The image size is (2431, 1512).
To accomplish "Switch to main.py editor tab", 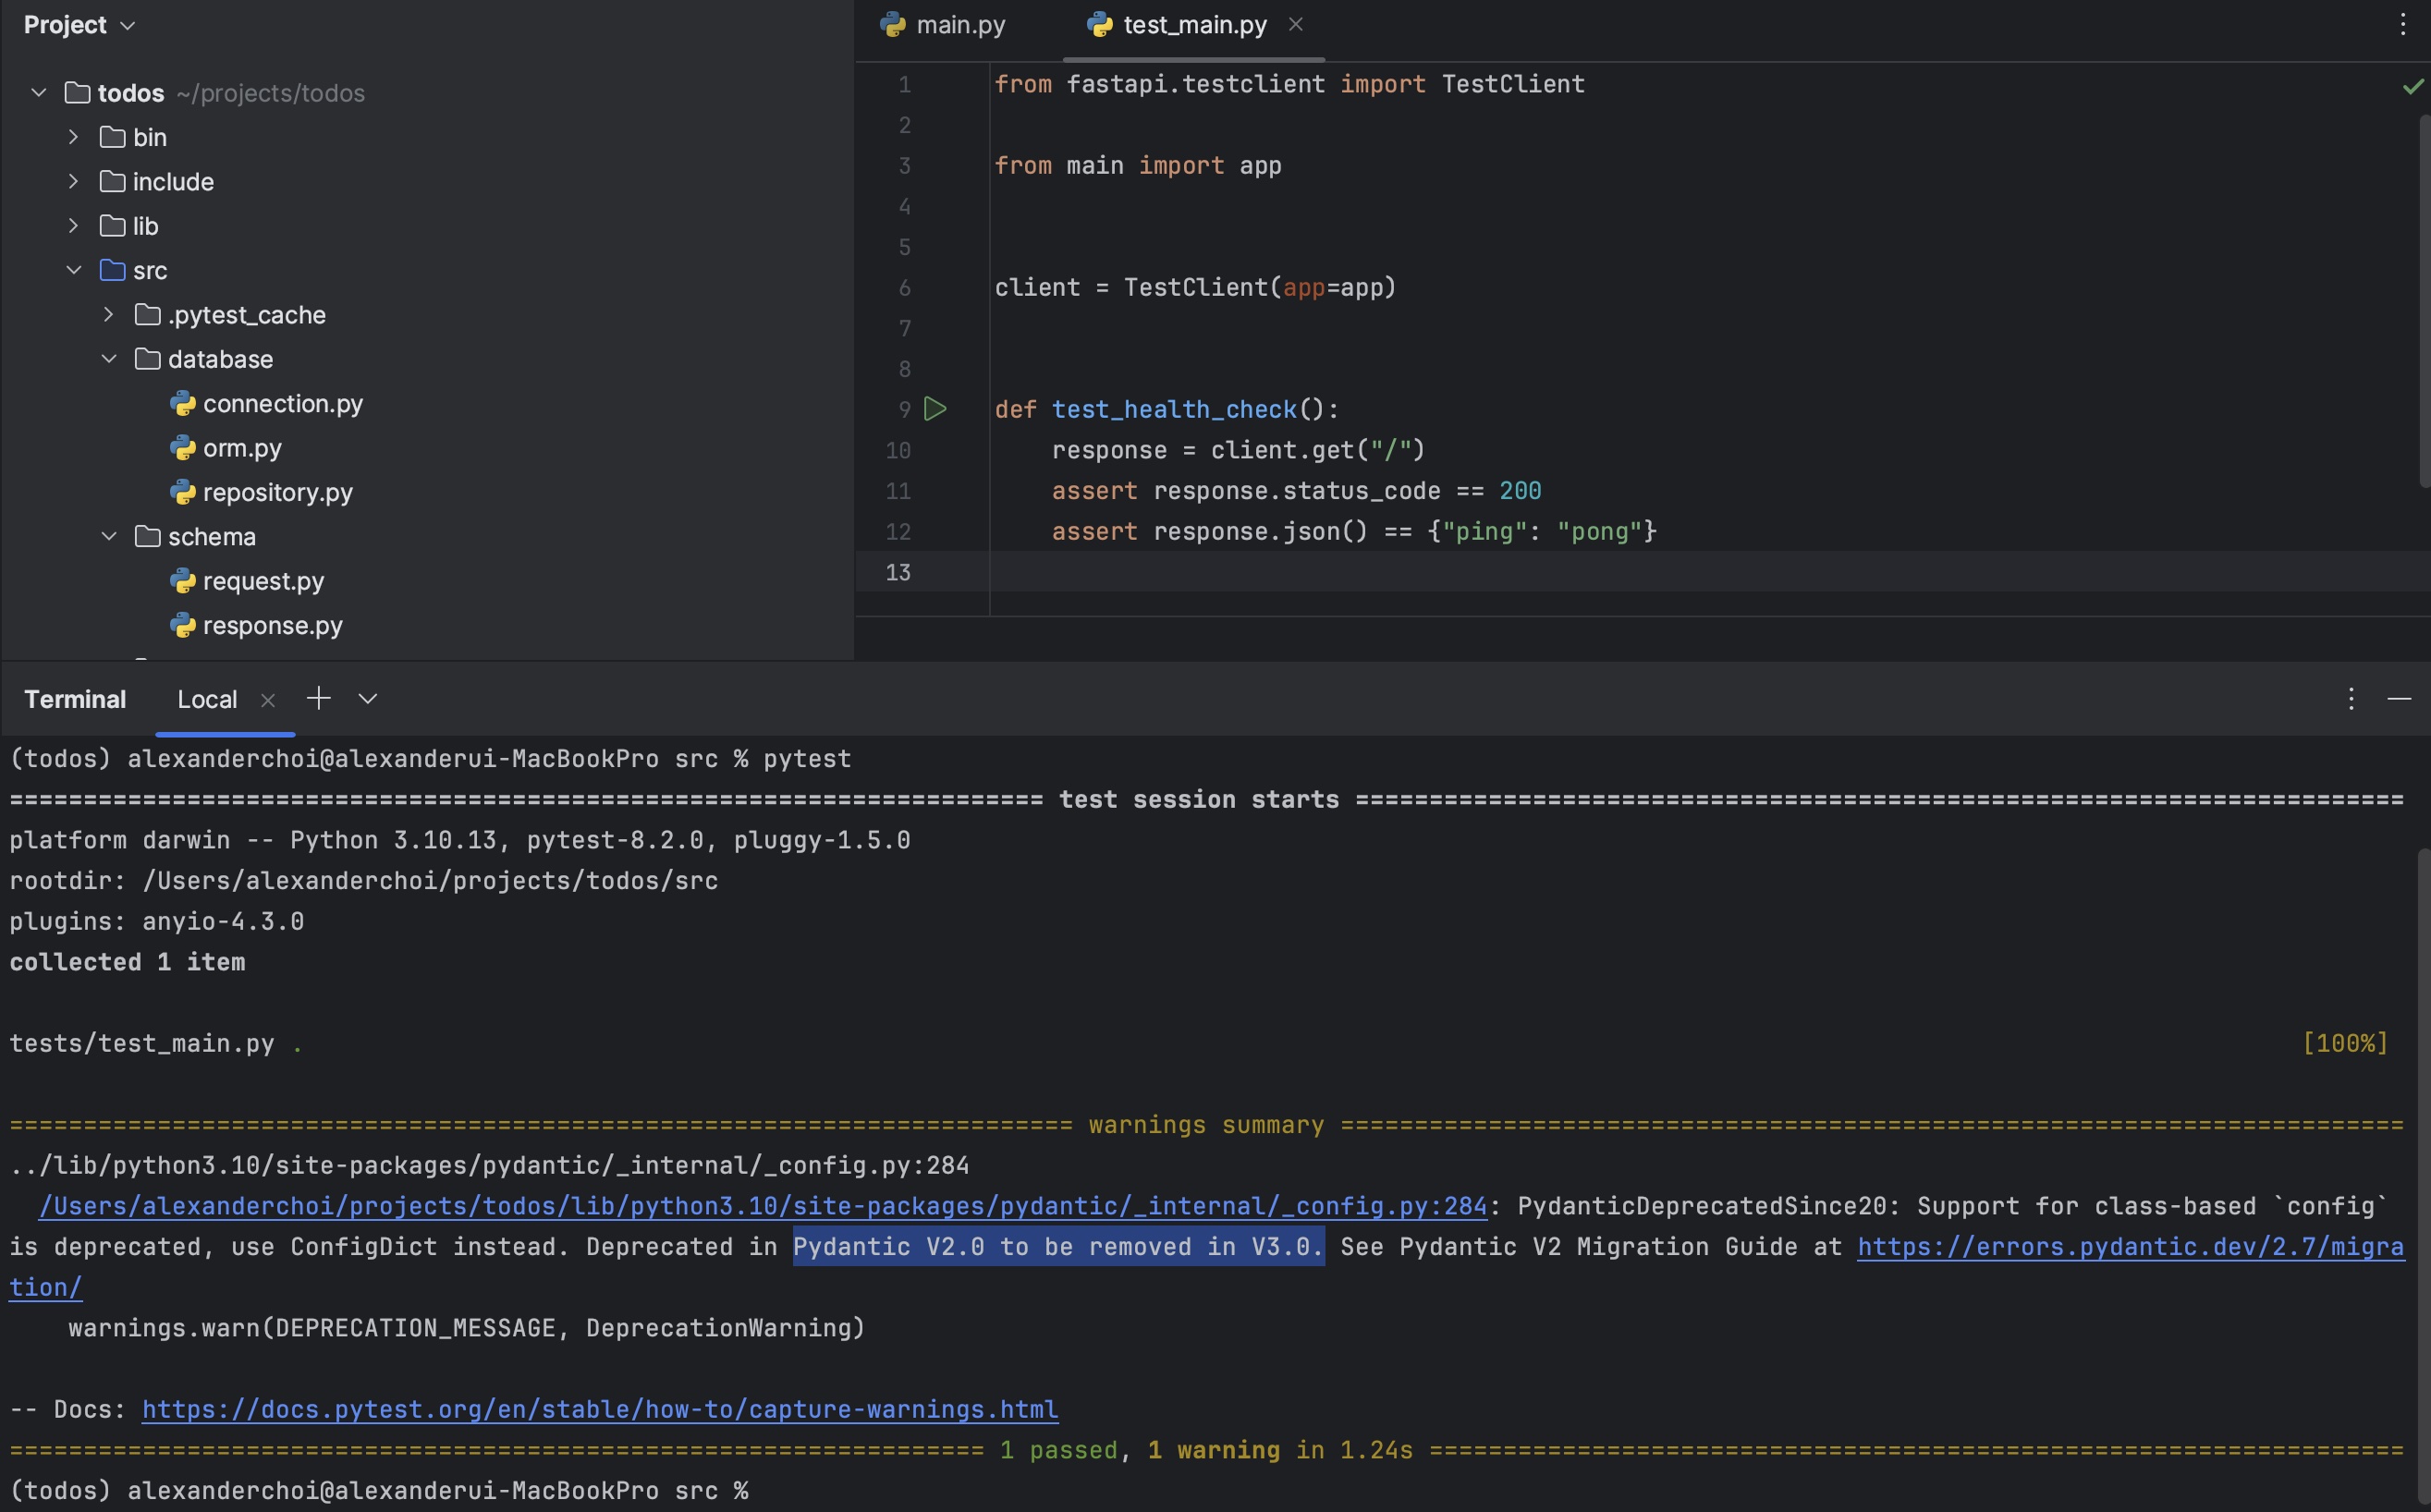I will click(942, 25).
